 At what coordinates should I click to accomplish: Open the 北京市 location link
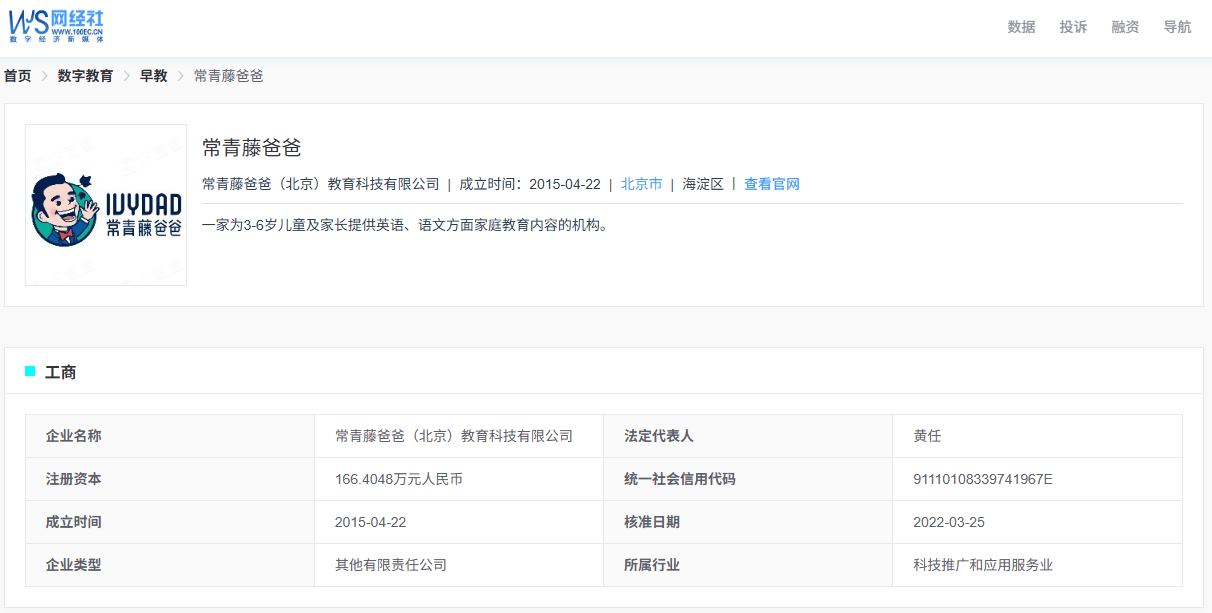click(x=641, y=184)
